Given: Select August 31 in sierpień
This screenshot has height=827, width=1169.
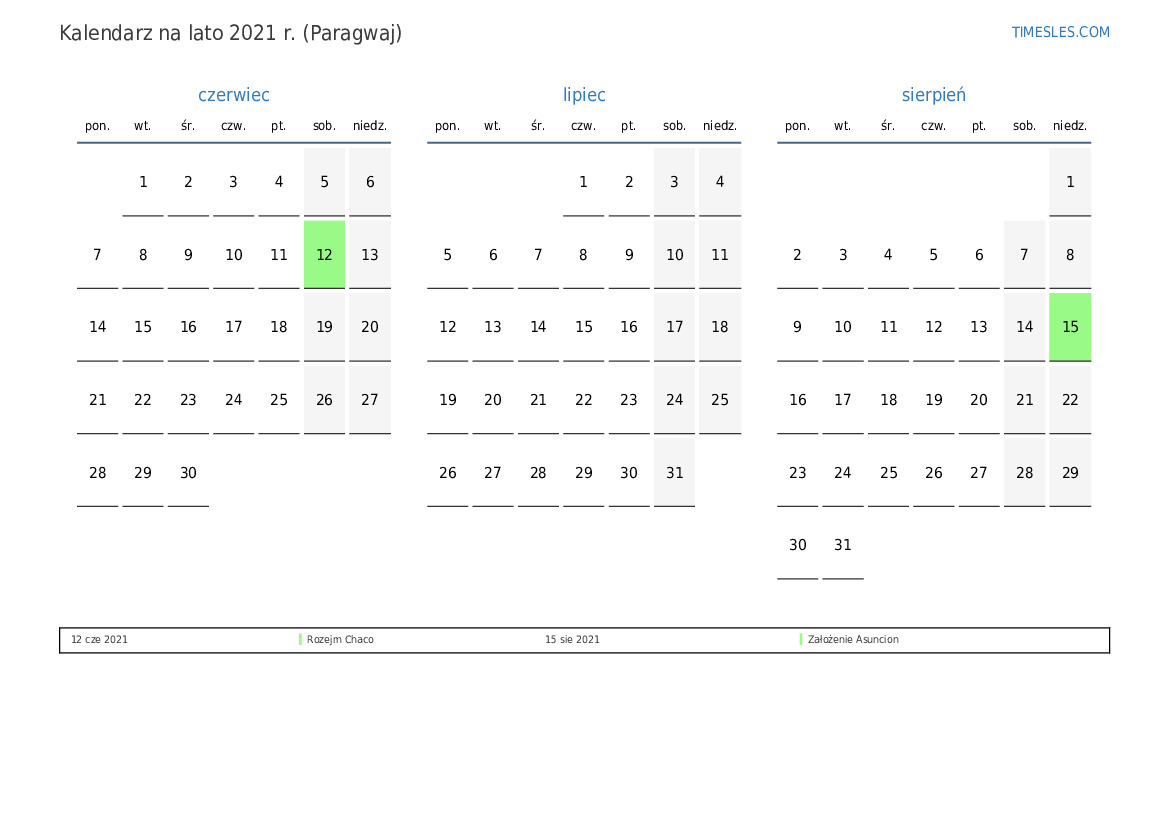Looking at the screenshot, I should pyautogui.click(x=843, y=545).
